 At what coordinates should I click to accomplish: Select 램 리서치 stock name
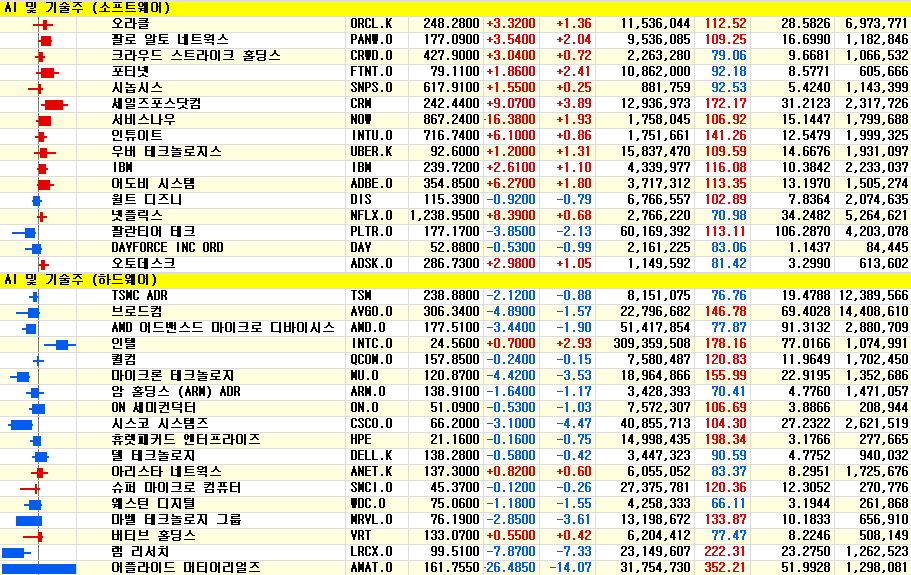[140, 551]
